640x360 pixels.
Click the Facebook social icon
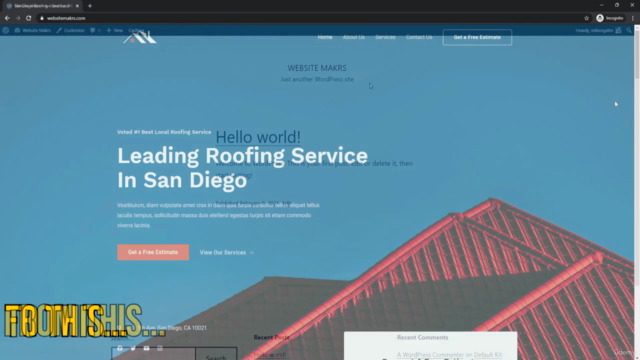[x=120, y=348]
